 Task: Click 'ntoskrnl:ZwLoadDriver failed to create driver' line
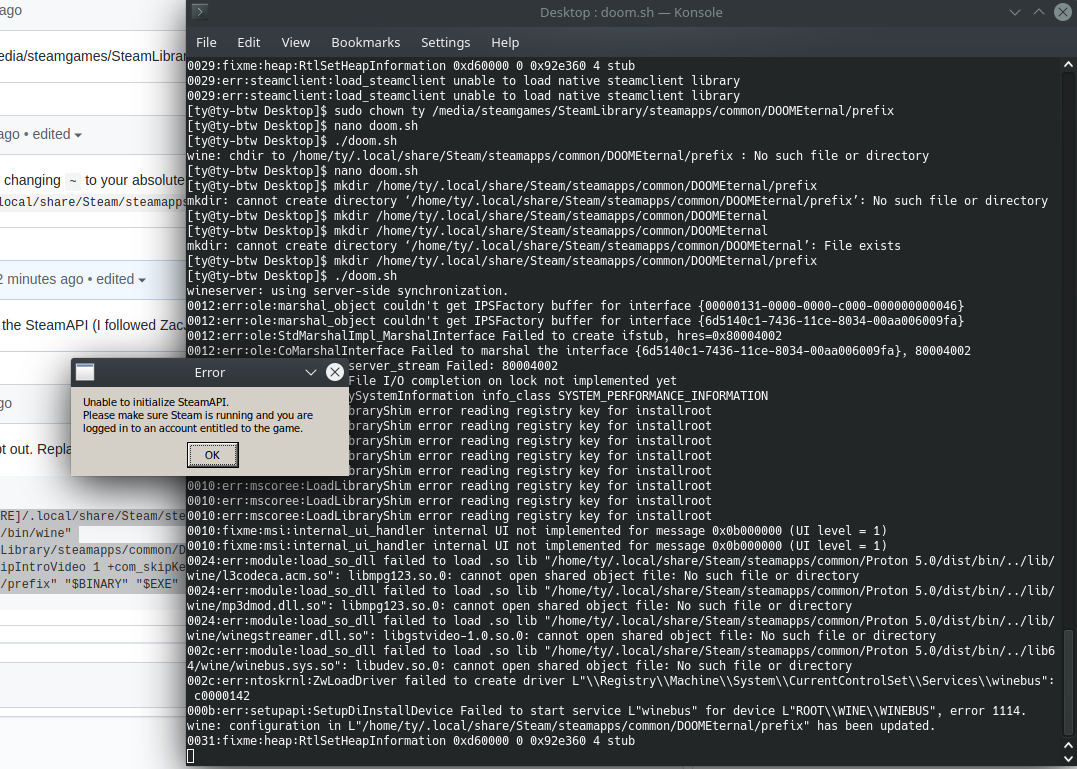pos(621,688)
